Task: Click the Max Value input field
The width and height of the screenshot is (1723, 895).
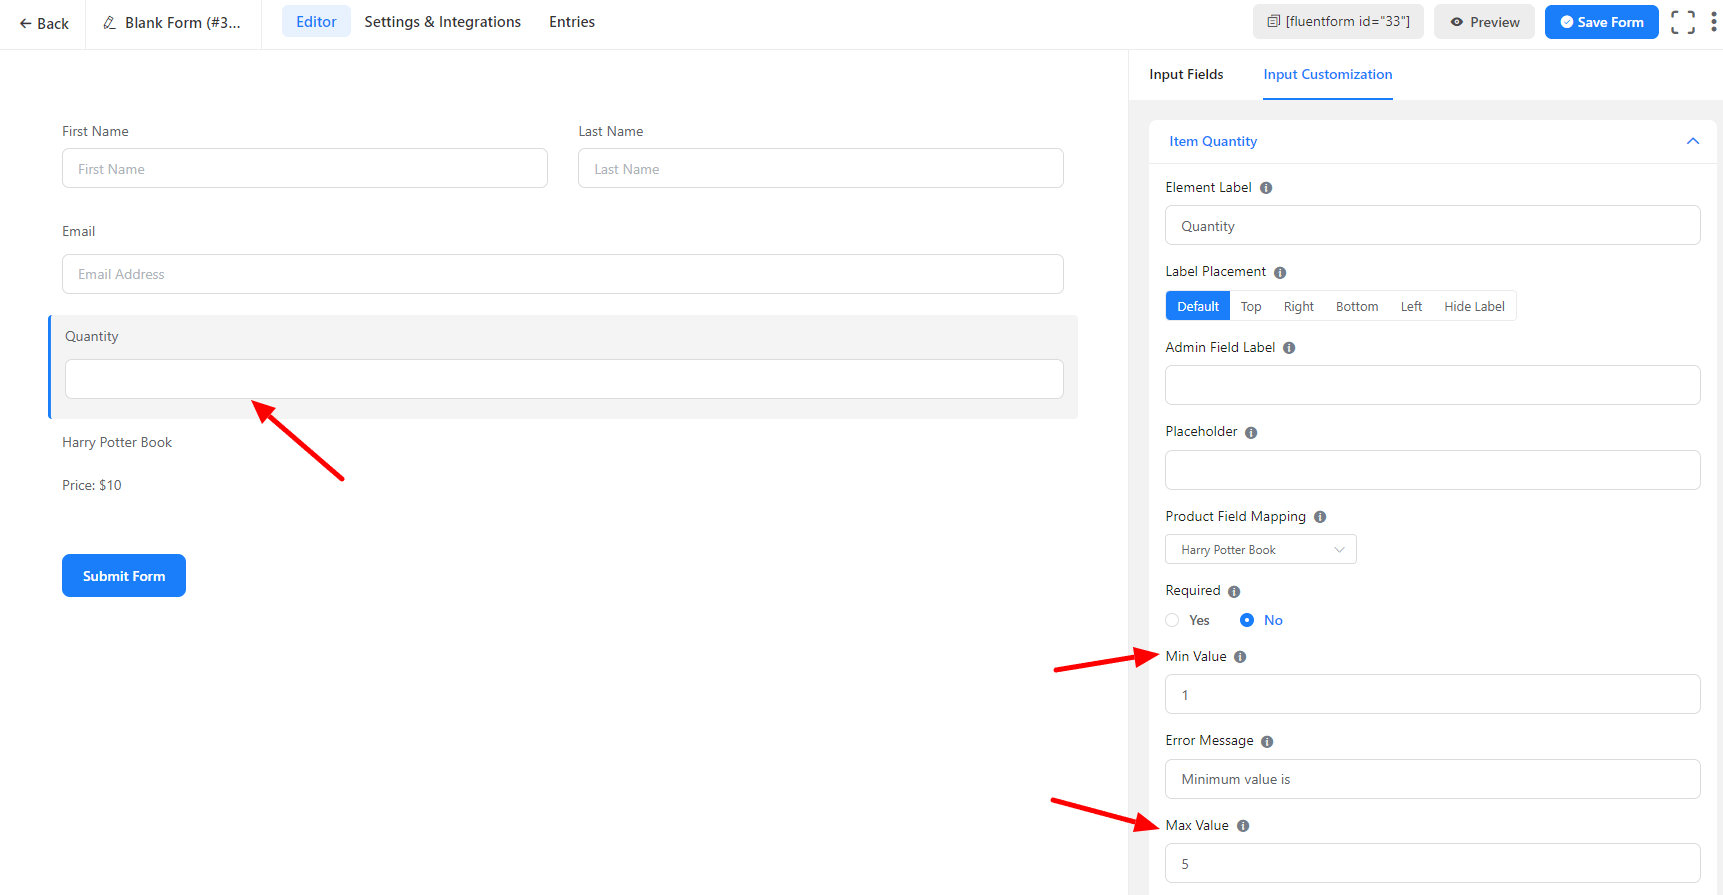Action: [1432, 863]
